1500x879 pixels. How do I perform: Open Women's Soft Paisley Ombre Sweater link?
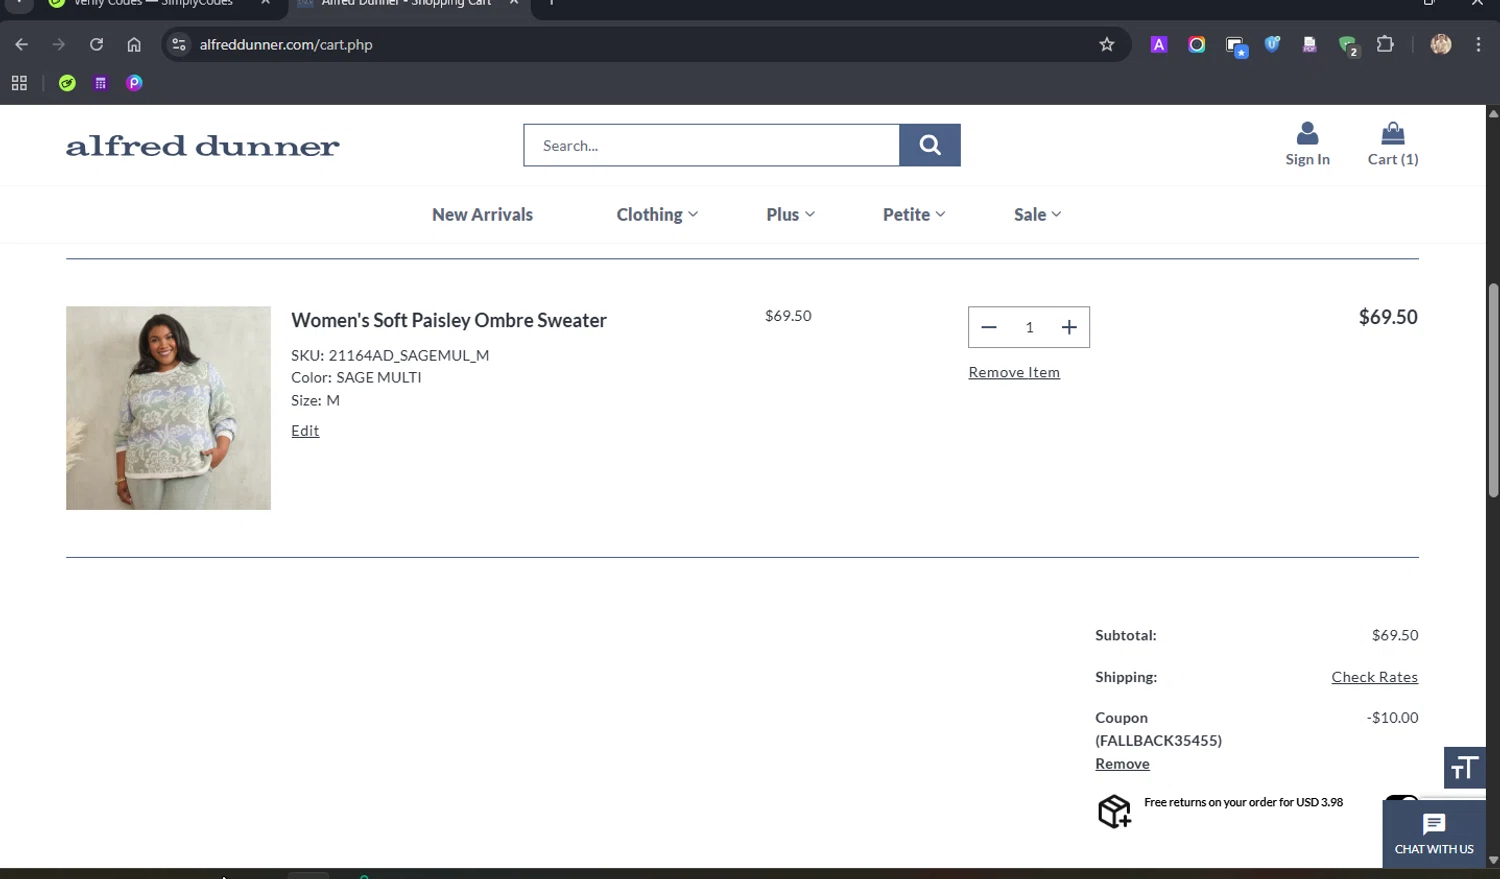449,320
